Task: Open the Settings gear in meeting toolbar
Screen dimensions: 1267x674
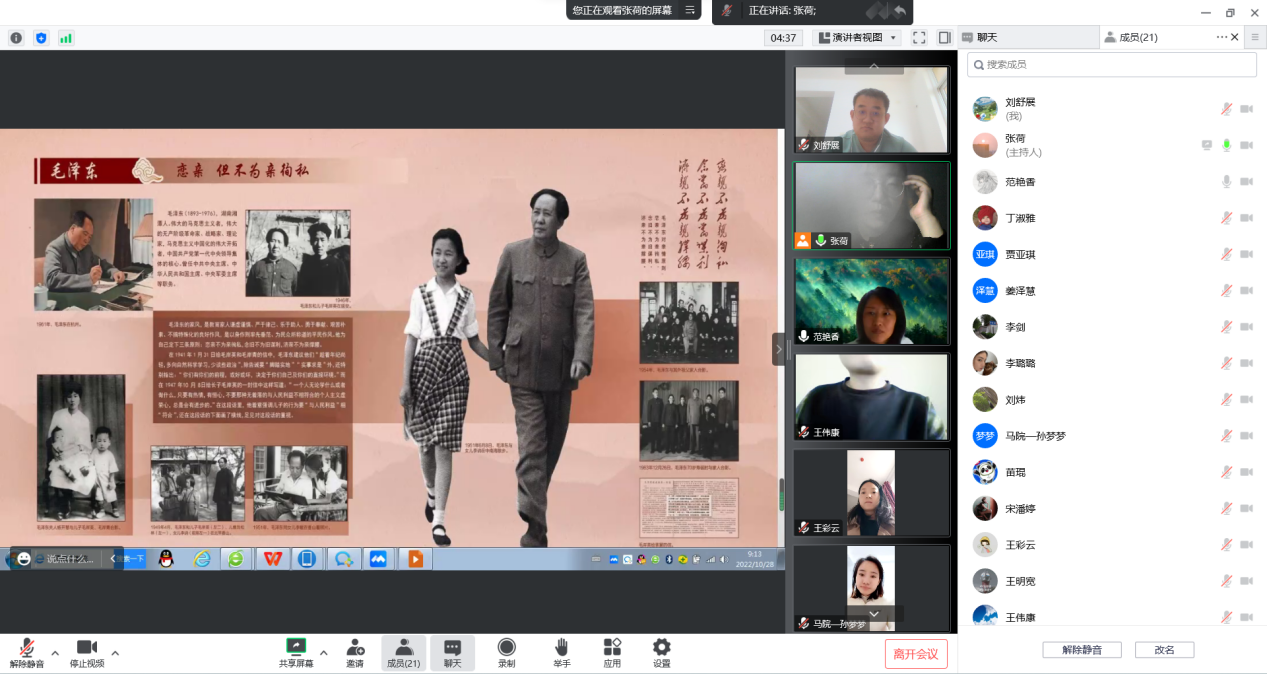Action: pos(662,648)
